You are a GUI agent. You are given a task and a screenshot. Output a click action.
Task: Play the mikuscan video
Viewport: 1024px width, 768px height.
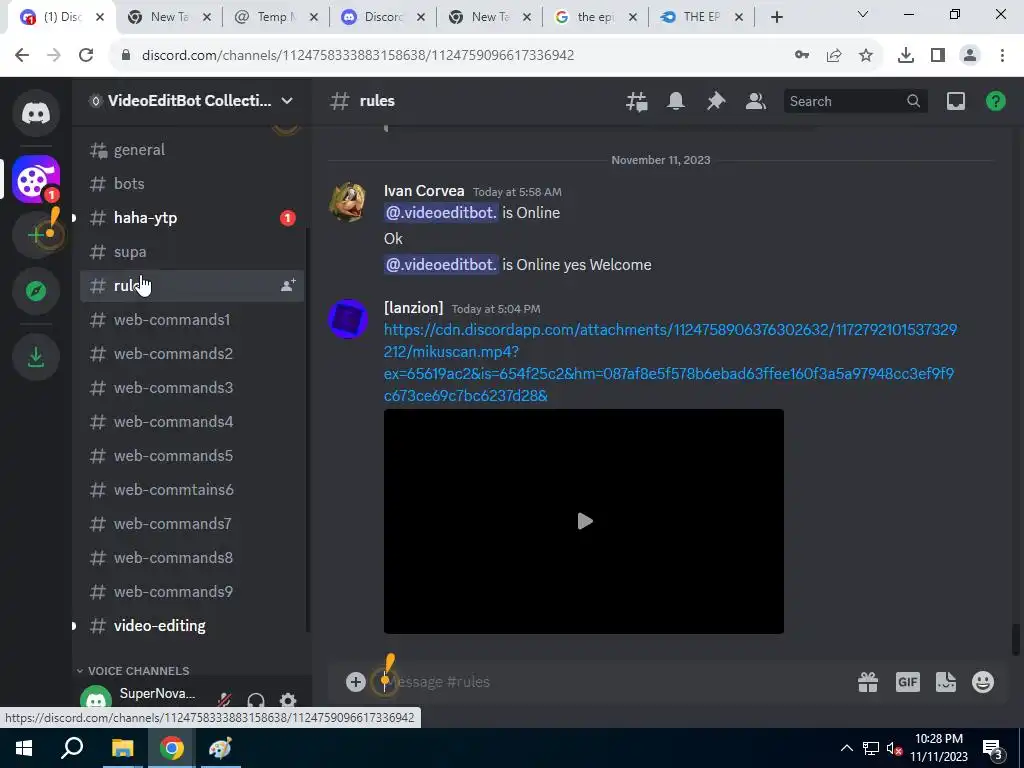point(584,521)
